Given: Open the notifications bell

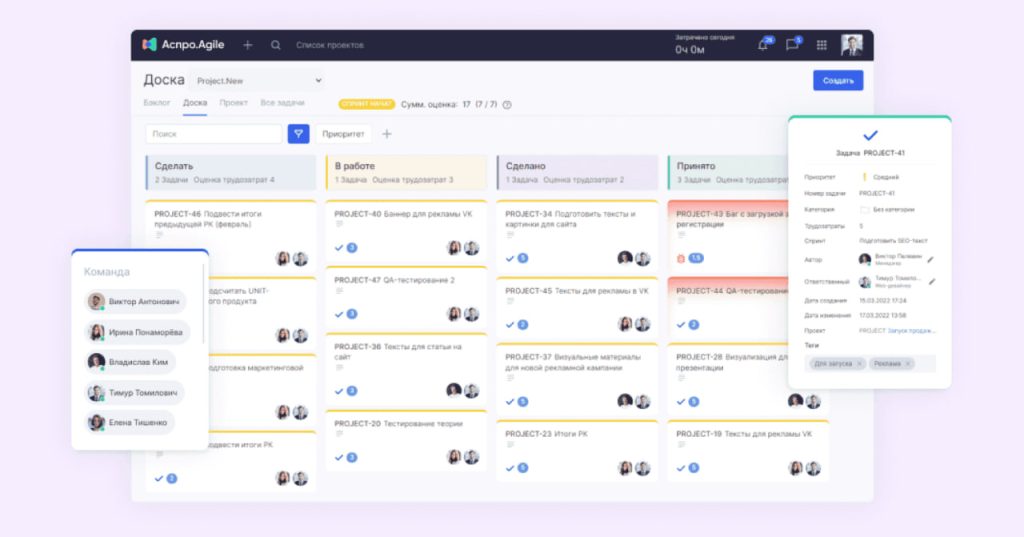Looking at the screenshot, I should click(763, 45).
